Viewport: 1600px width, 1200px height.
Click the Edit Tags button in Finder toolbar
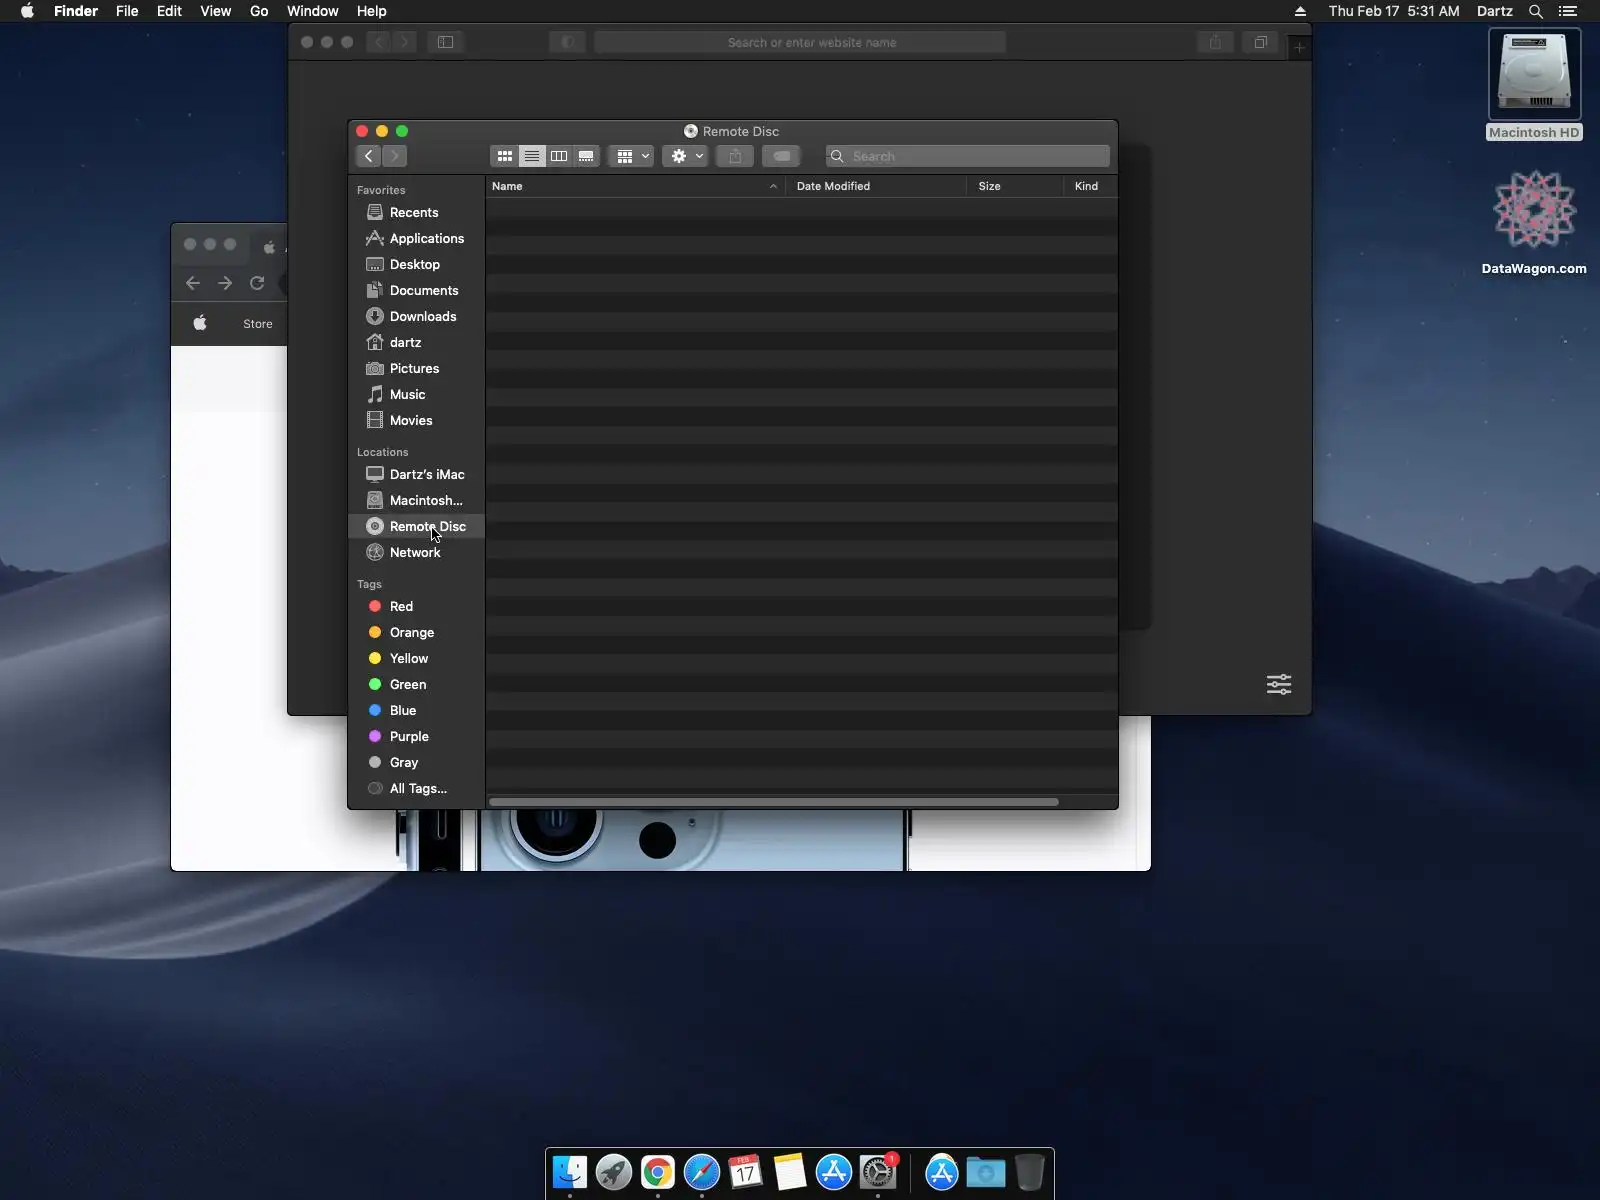[782, 156]
